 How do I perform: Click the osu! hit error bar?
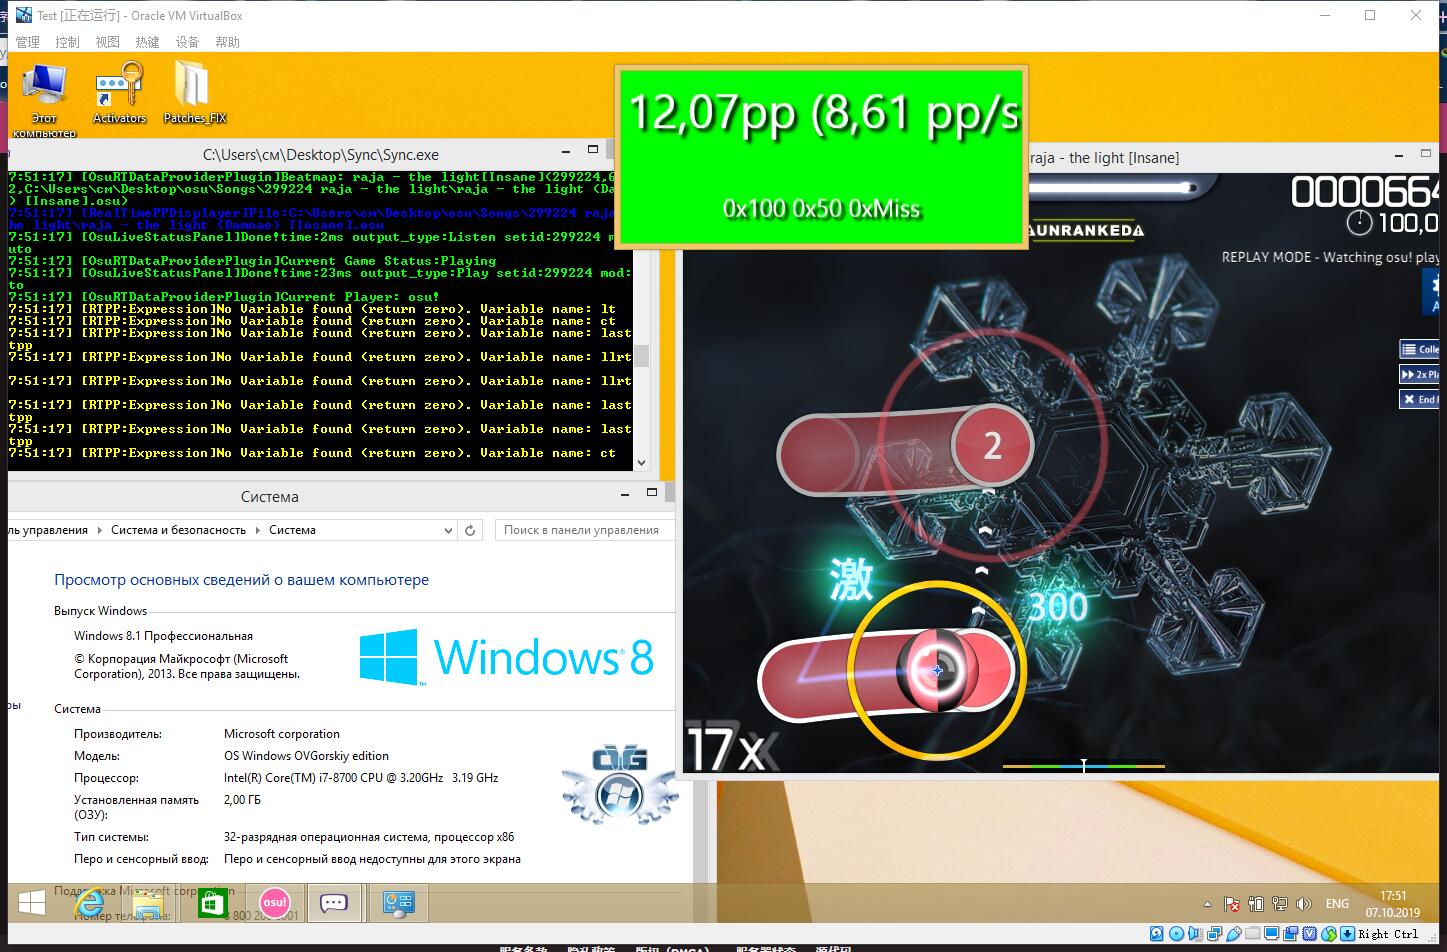[x=1084, y=766]
